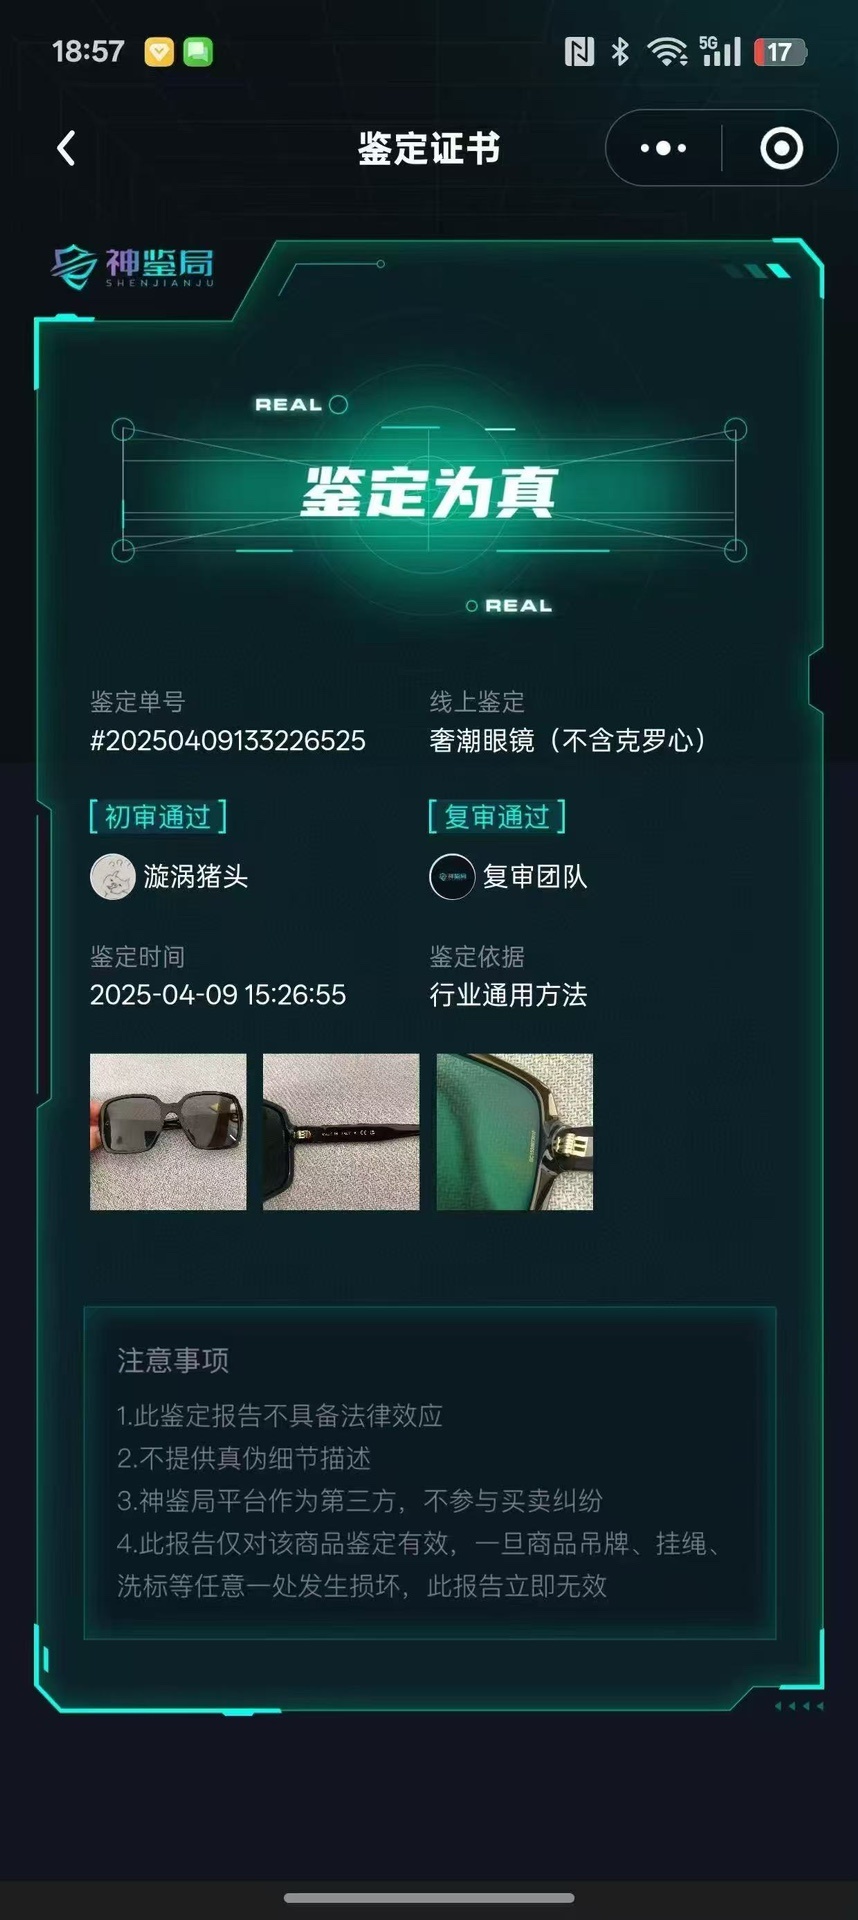Tap appraisal number #20250409133226525
Image resolution: width=858 pixels, height=1920 pixels.
pyautogui.click(x=228, y=741)
